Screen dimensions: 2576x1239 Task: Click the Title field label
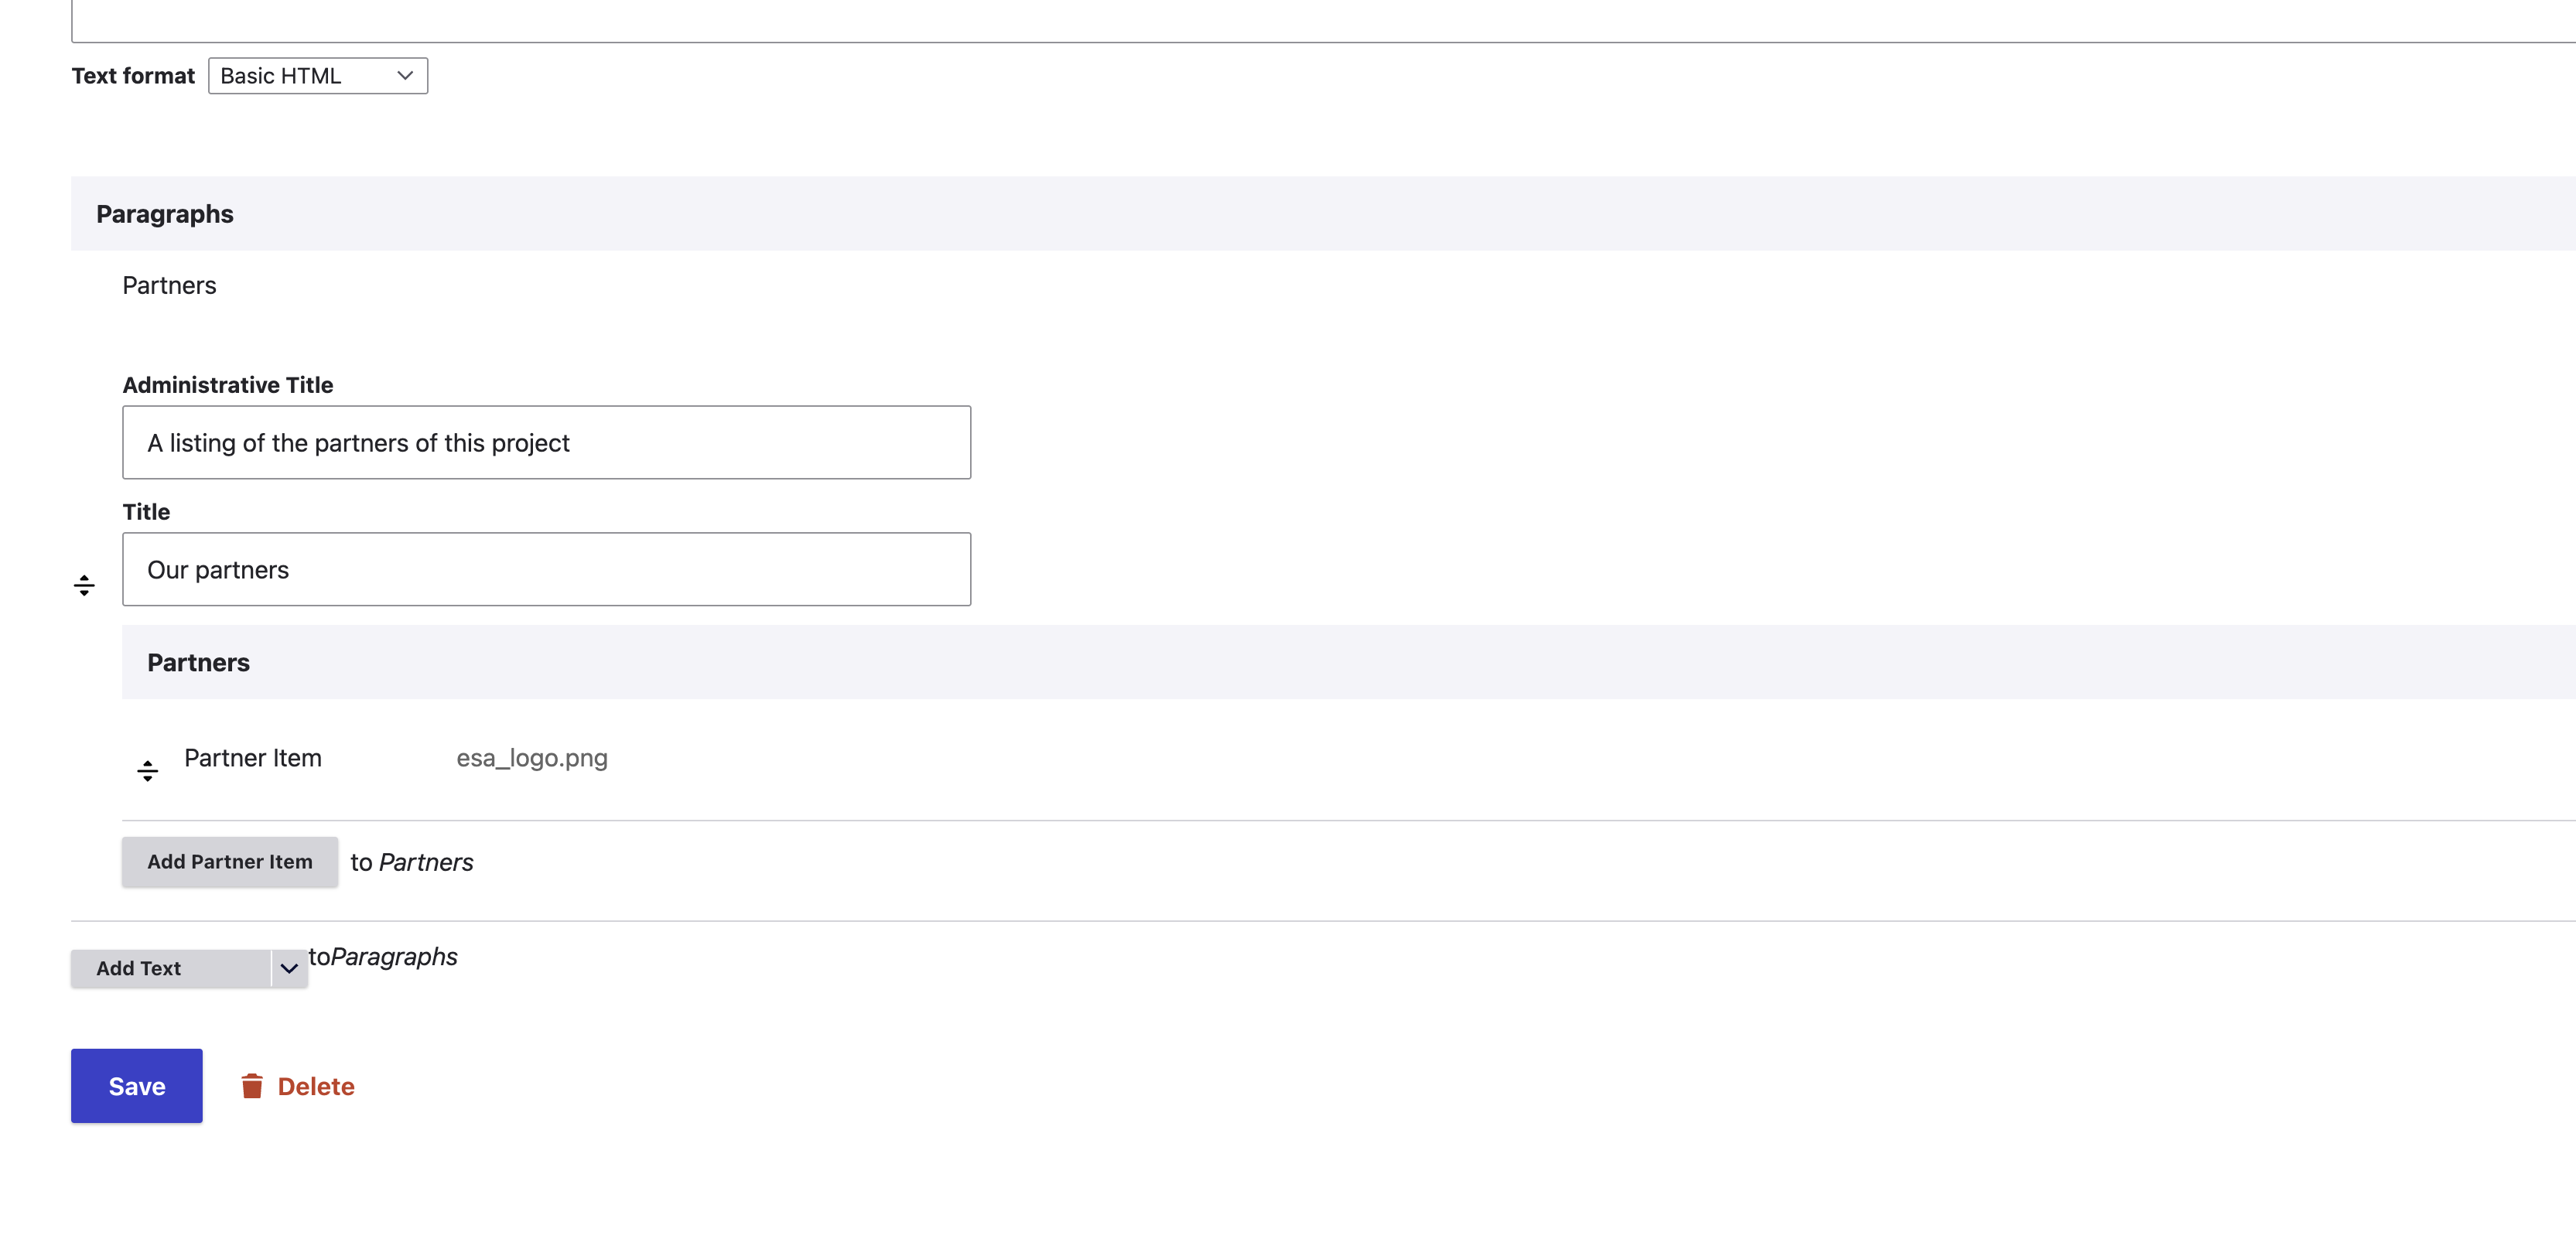click(146, 512)
